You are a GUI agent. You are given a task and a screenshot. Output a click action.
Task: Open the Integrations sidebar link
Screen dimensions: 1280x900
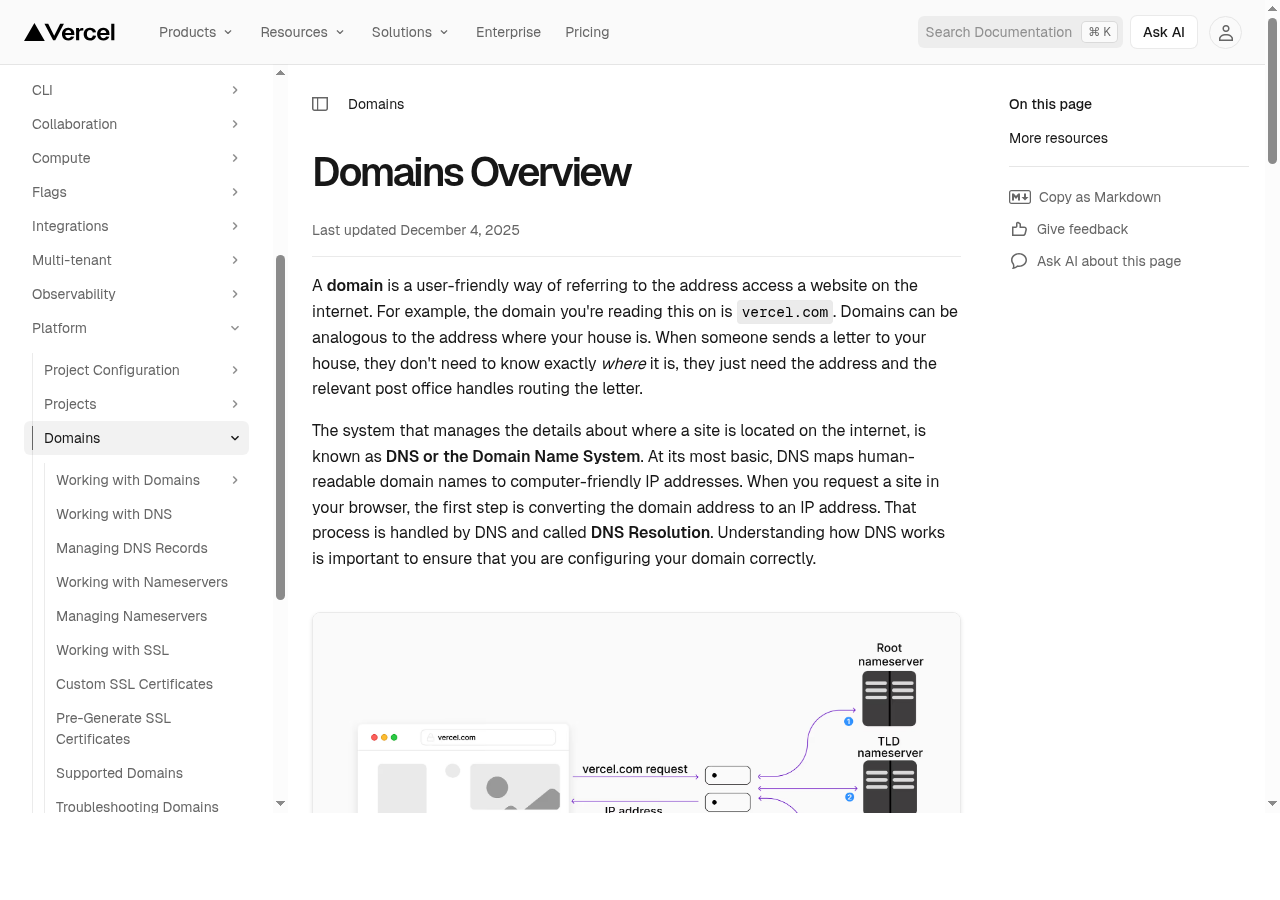(70, 226)
